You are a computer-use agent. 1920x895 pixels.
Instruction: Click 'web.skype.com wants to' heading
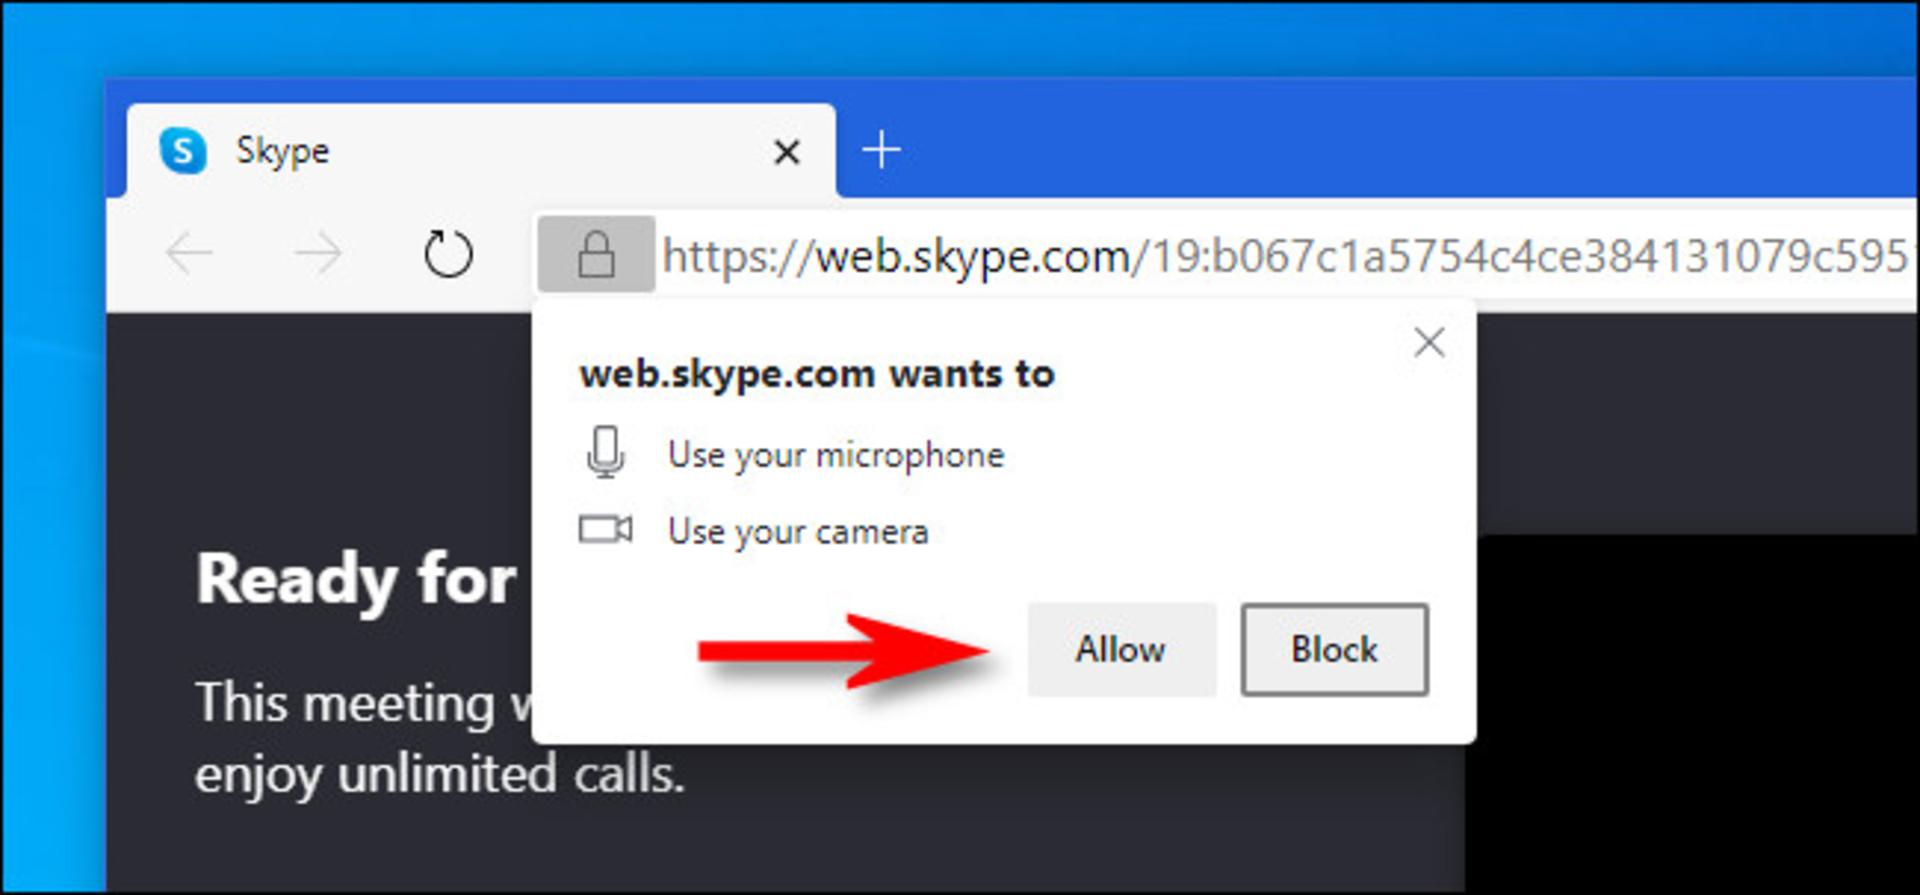[x=817, y=374]
